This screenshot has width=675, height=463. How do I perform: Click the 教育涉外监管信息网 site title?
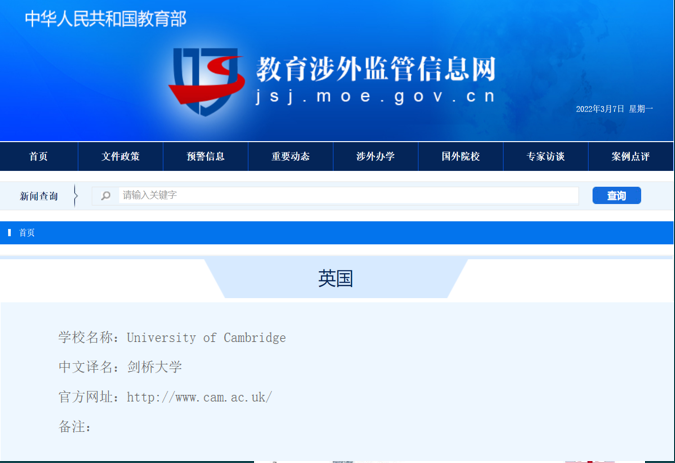point(375,68)
